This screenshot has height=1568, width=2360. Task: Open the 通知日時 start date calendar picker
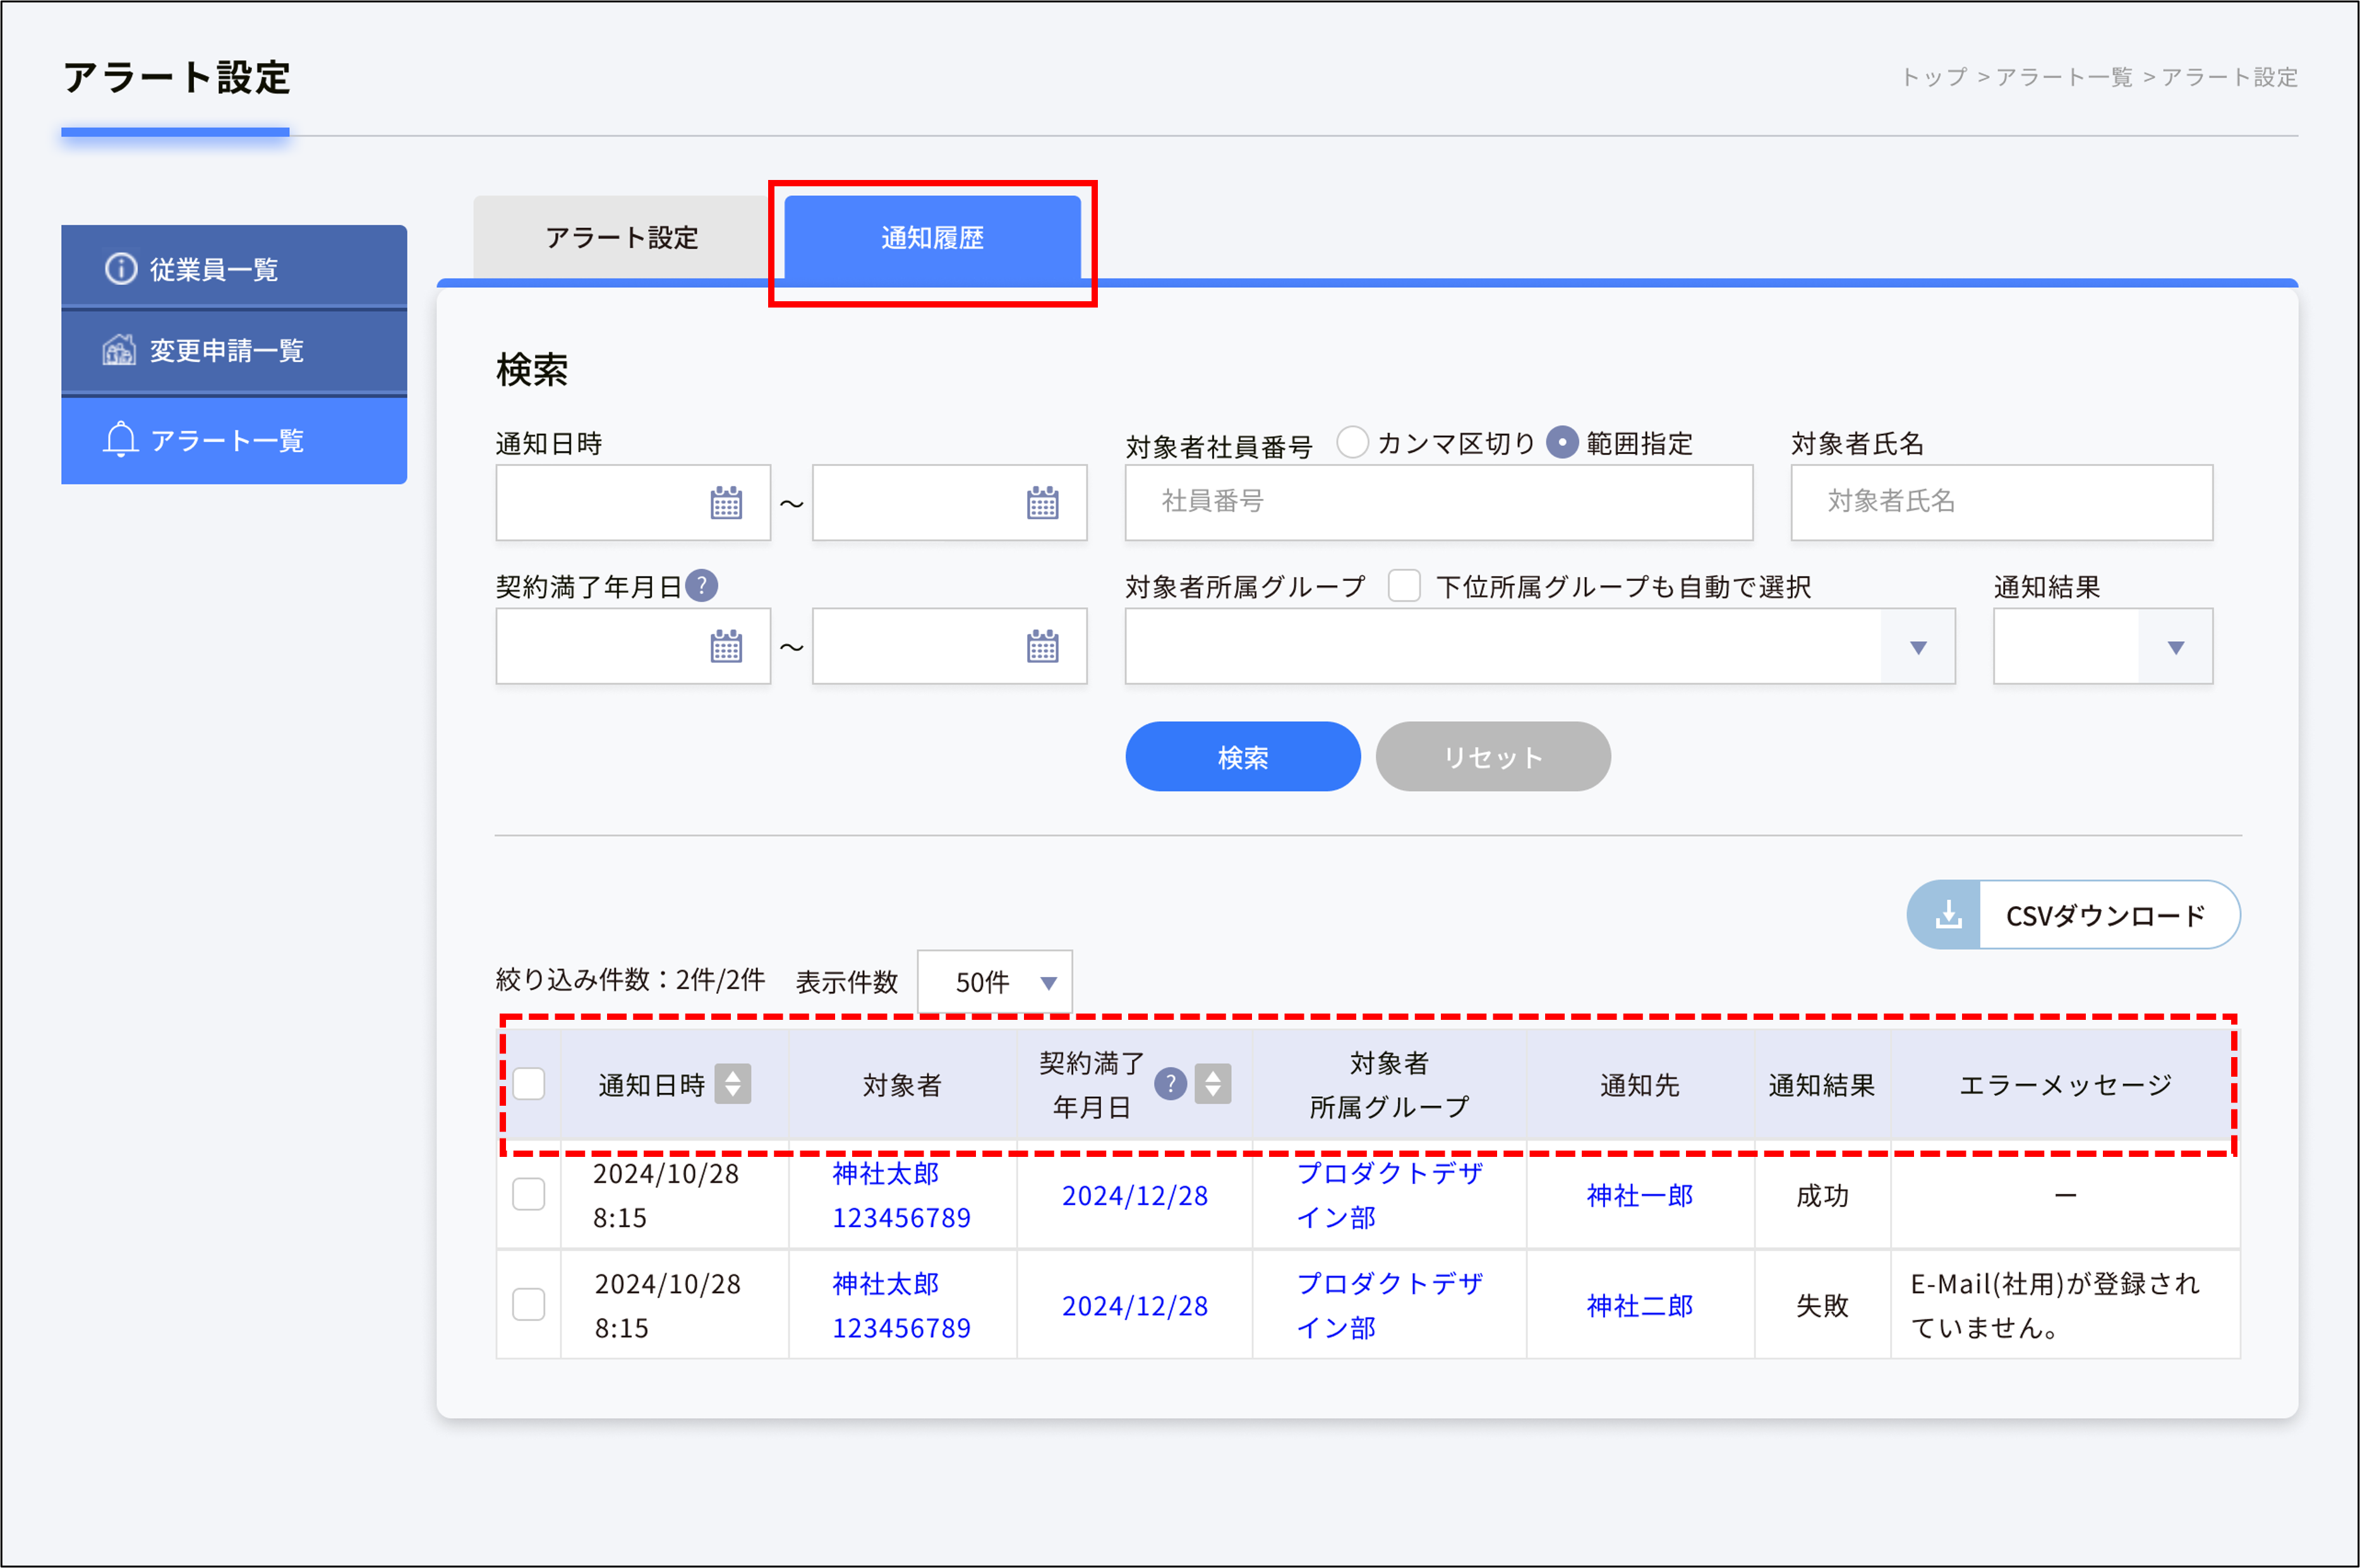tap(728, 503)
